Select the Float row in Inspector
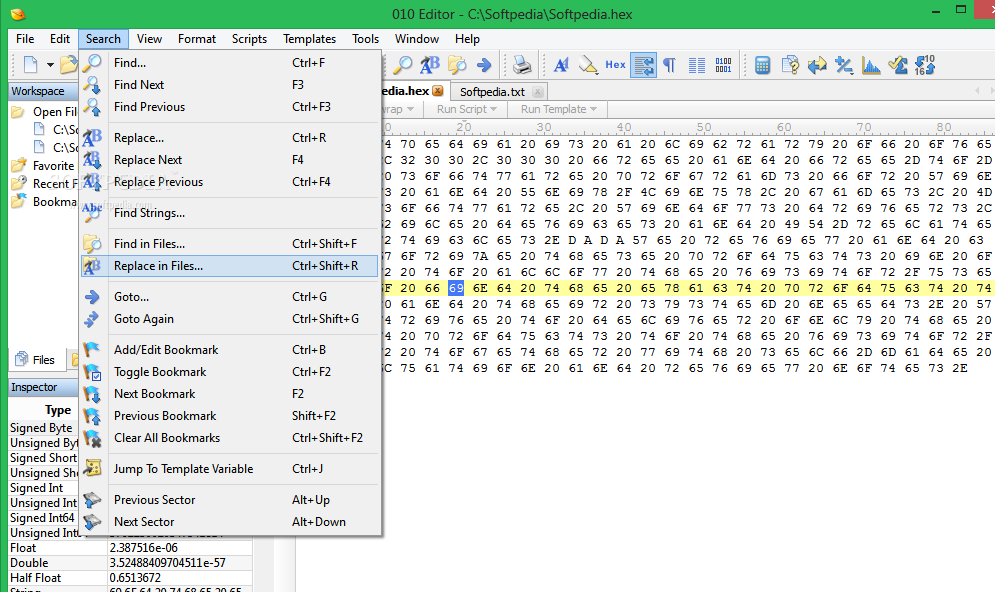Screen dimensions: 995x592 pyautogui.click(x=131, y=548)
